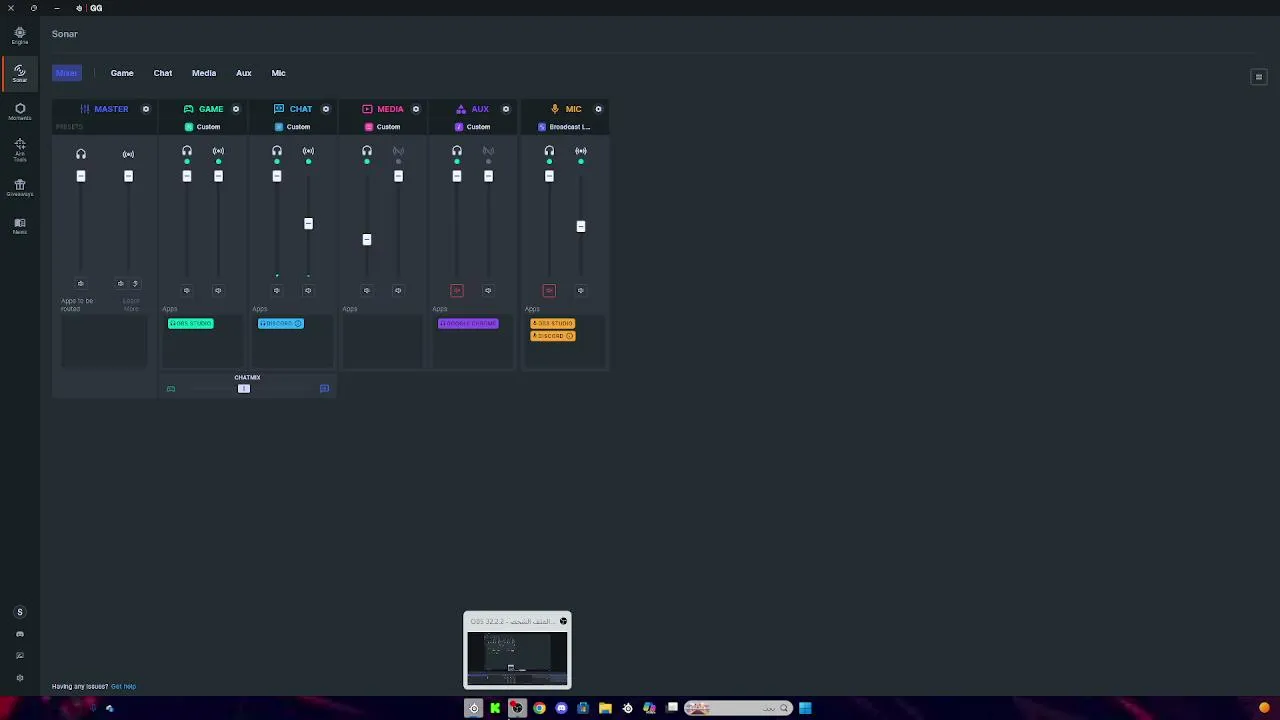Click the ChatMix chat bubble icon
Screen dimensions: 1280x720
pyautogui.click(x=324, y=389)
